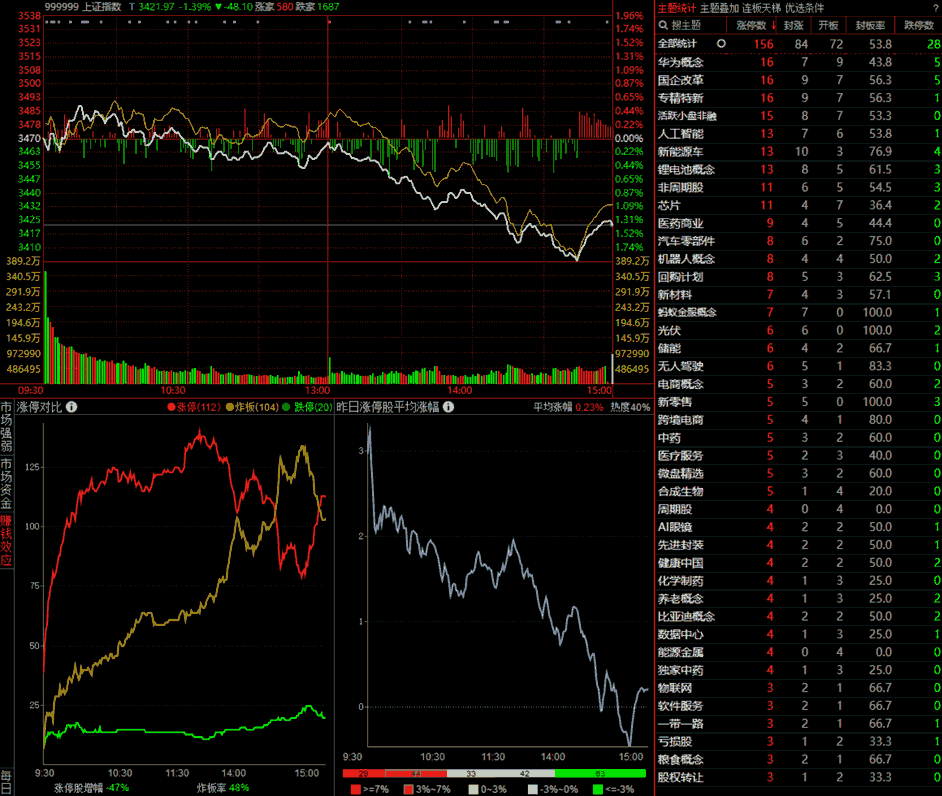Click the 999999 上证指数 title

(x=83, y=7)
